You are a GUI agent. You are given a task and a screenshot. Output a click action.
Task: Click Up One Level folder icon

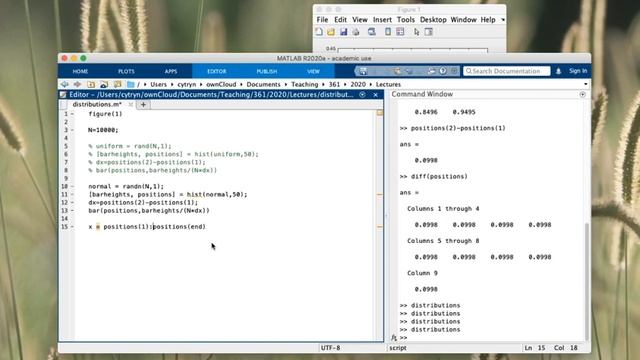(x=91, y=84)
